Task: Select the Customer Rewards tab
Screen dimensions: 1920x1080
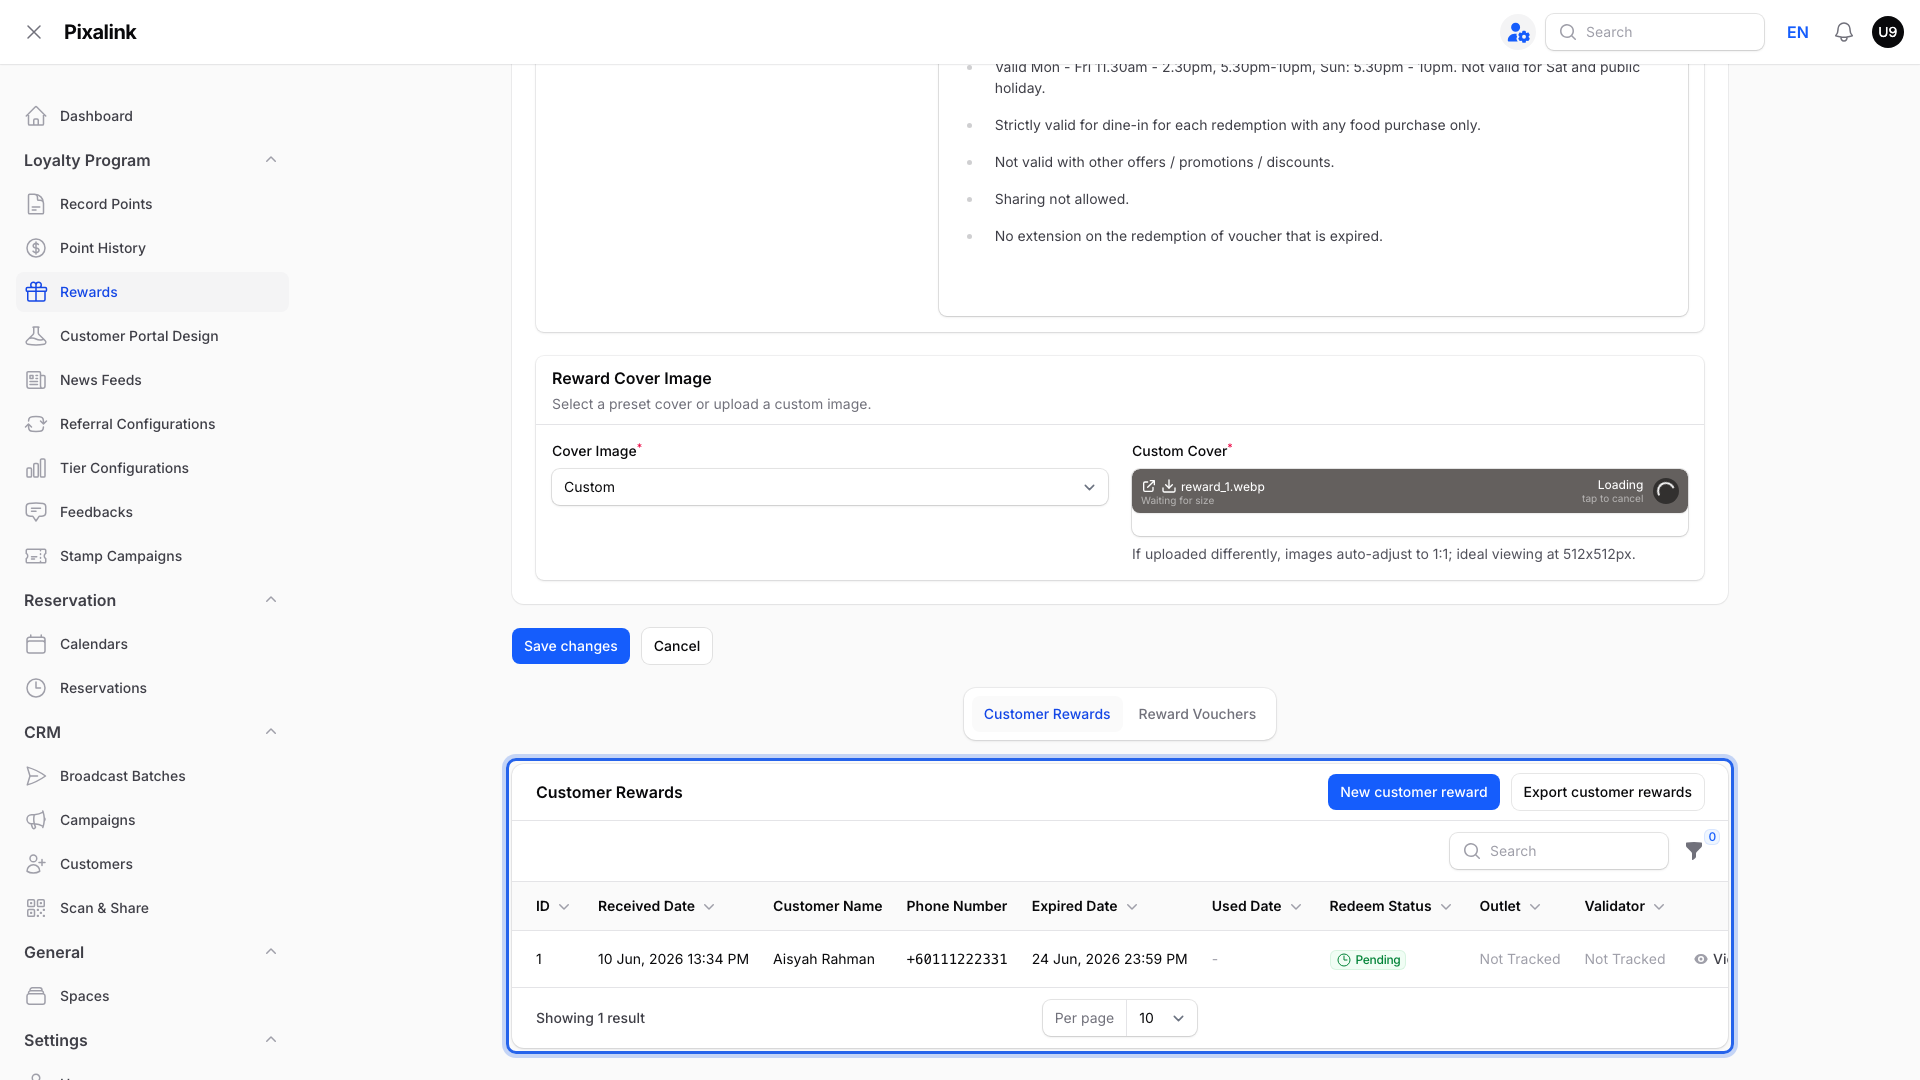Action: click(1047, 714)
